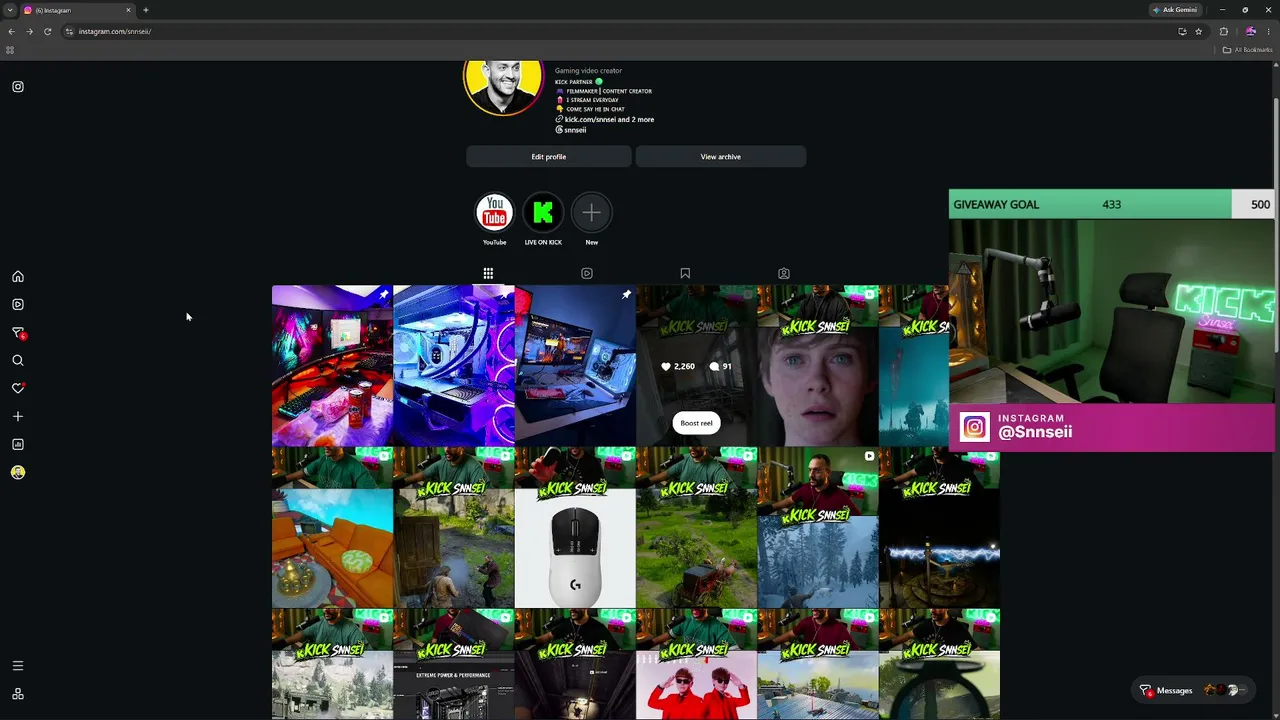Viewport: 1280px width, 720px height.
Task: Click the Edit profile button
Action: tap(549, 157)
